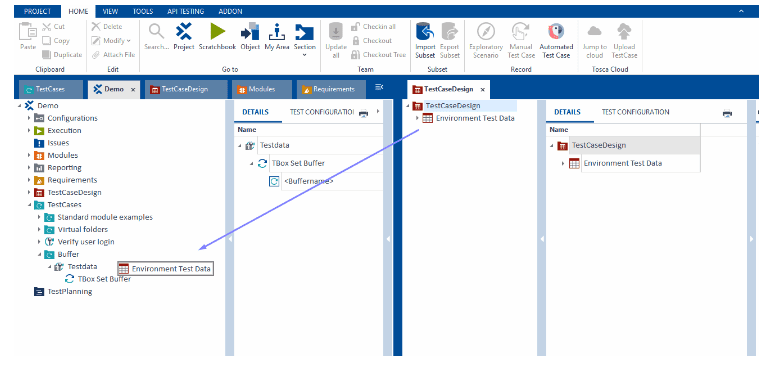Switch to the Modules tab

click(262, 90)
